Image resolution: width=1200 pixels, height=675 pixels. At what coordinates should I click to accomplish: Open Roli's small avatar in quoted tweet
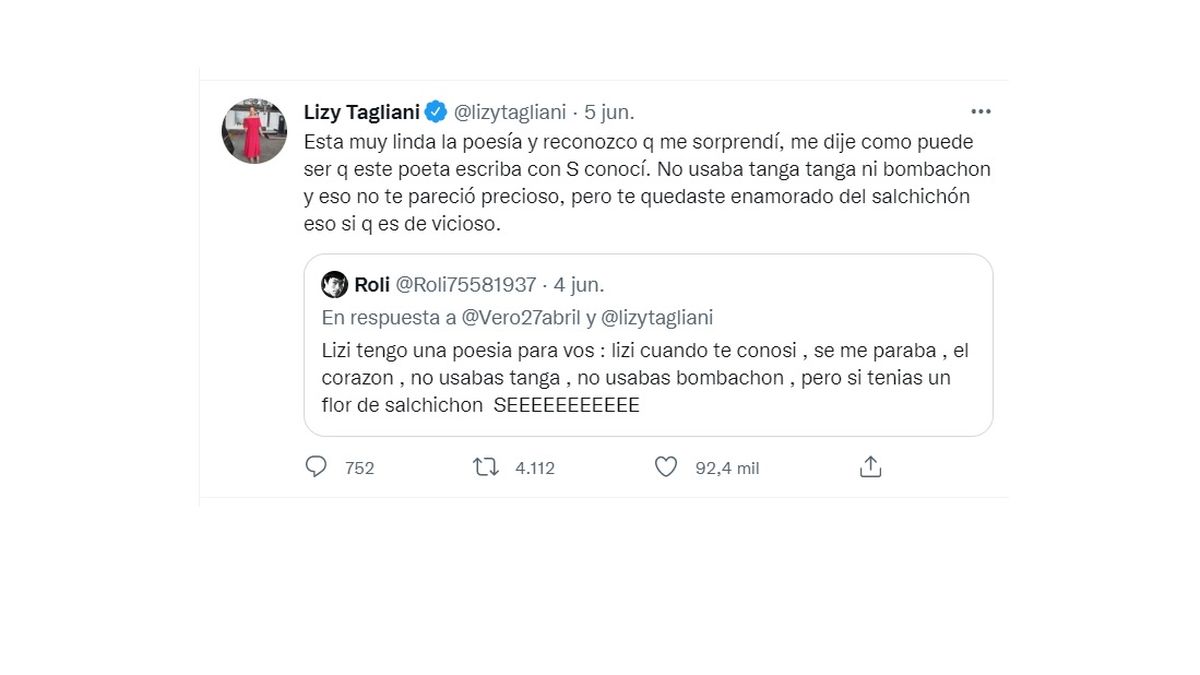coord(334,285)
